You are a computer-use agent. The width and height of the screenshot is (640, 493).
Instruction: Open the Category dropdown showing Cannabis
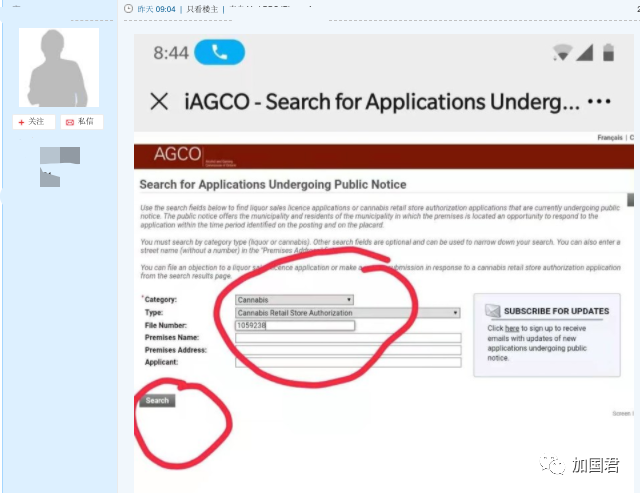tap(294, 300)
